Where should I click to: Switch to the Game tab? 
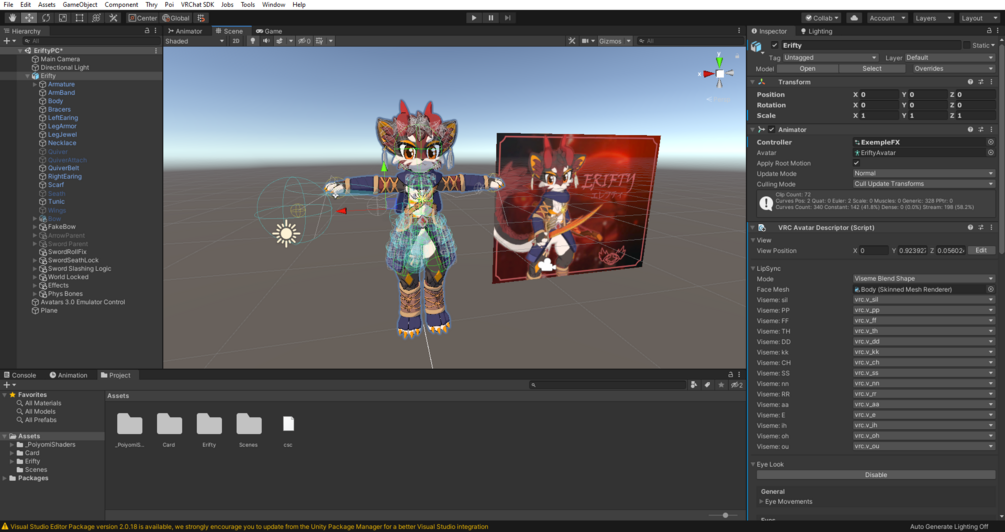pos(269,31)
